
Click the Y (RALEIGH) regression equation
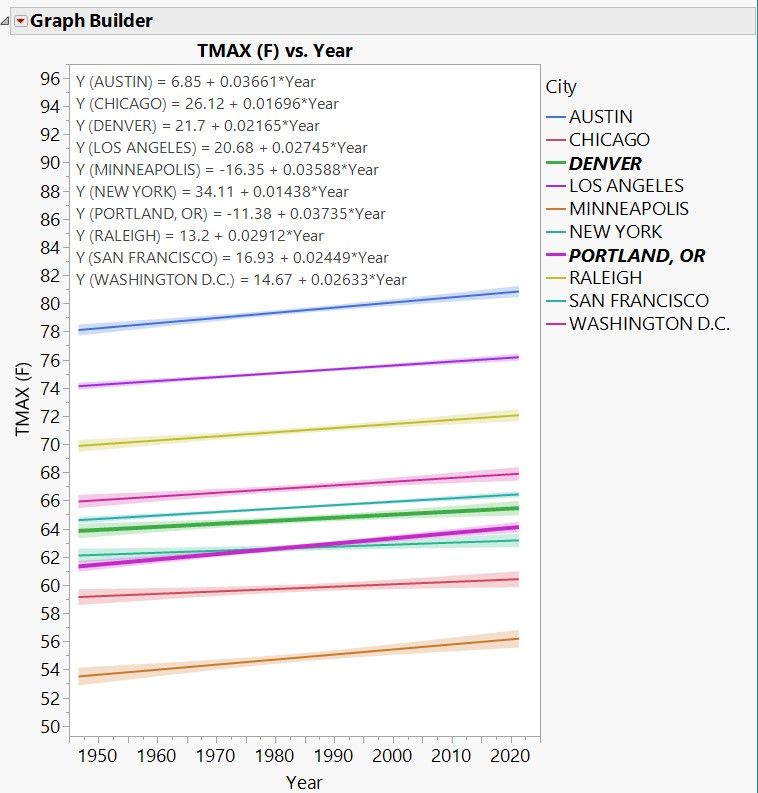[x=200, y=236]
